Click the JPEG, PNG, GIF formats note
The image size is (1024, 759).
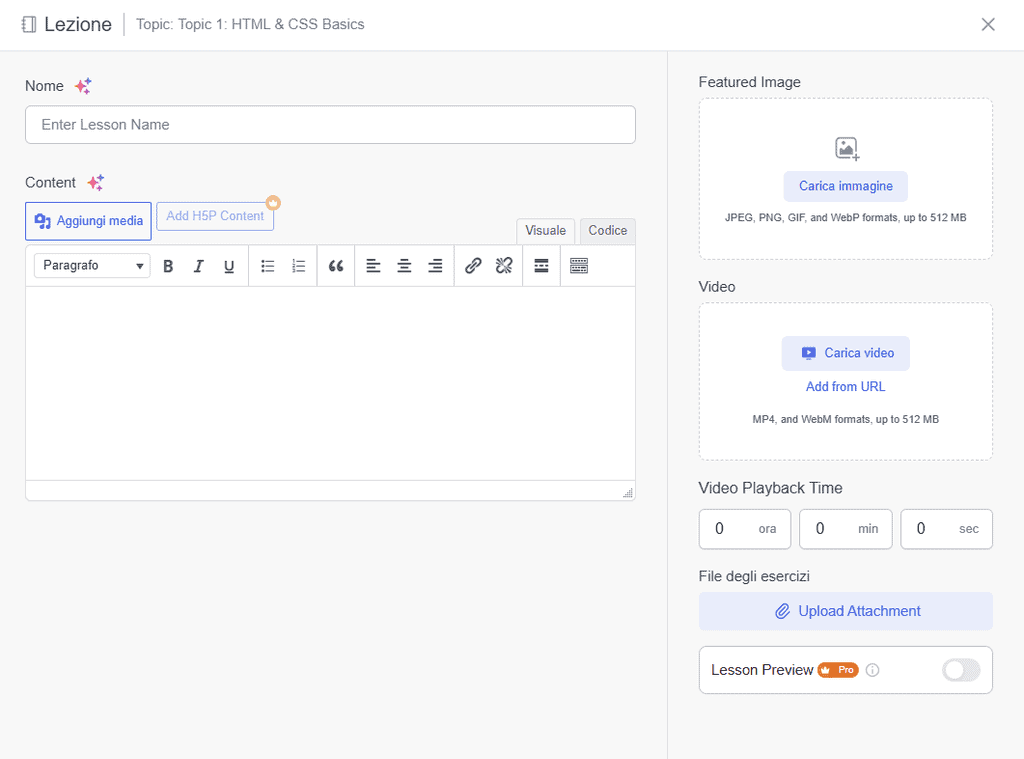[x=846, y=218]
